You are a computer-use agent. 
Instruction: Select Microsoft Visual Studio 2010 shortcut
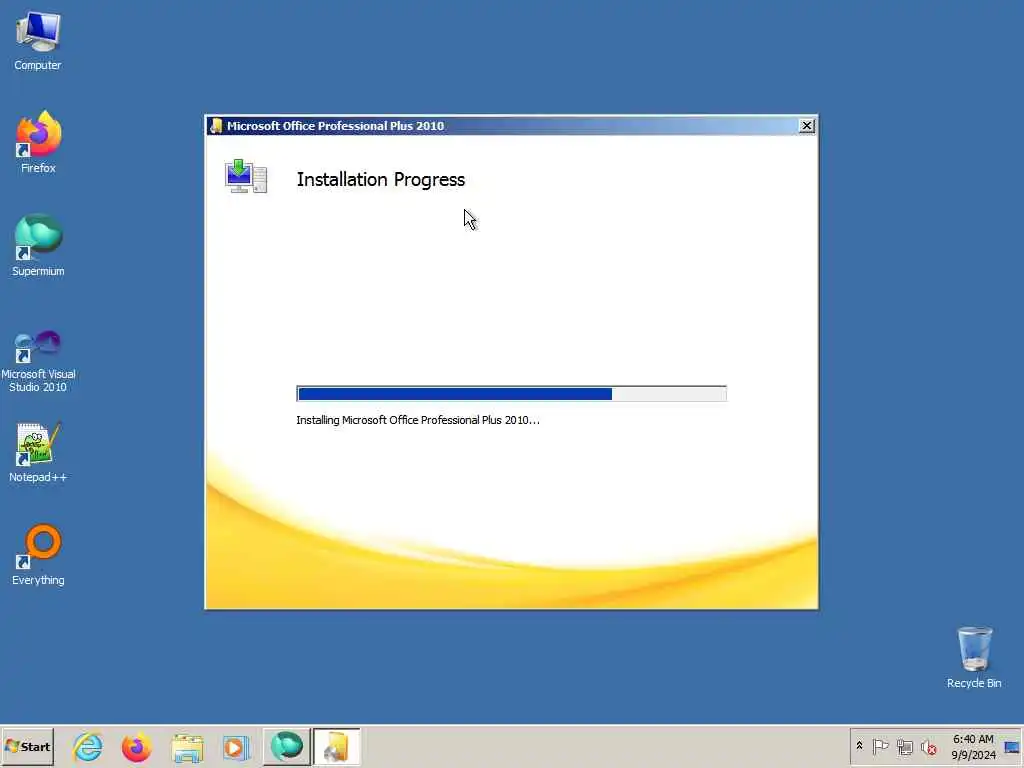pyautogui.click(x=38, y=361)
